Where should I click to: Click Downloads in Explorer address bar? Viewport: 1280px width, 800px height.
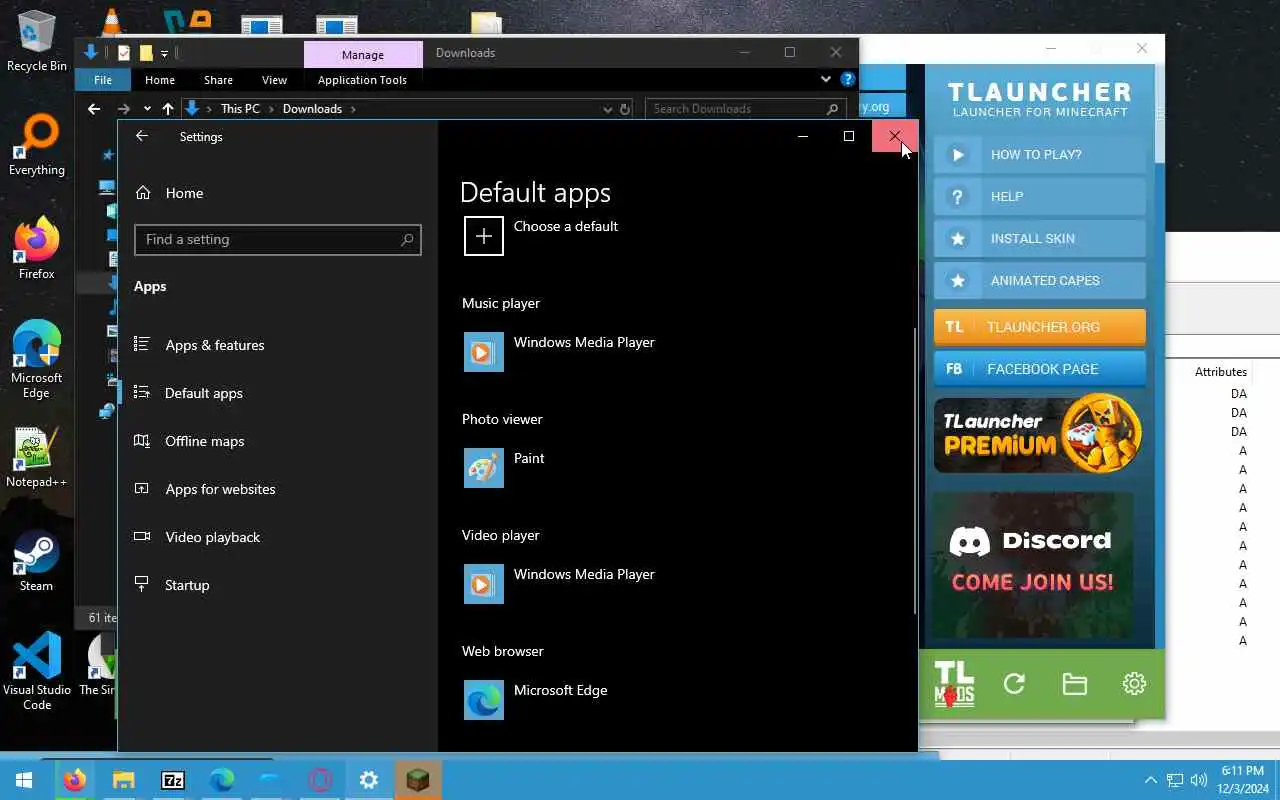coord(312,109)
